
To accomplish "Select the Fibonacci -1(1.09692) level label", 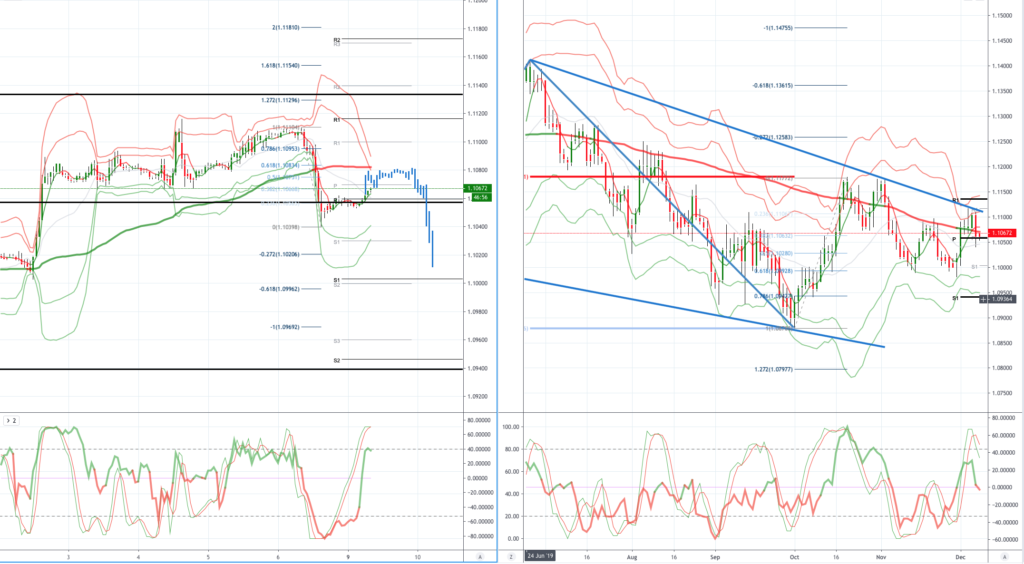I will coord(281,327).
